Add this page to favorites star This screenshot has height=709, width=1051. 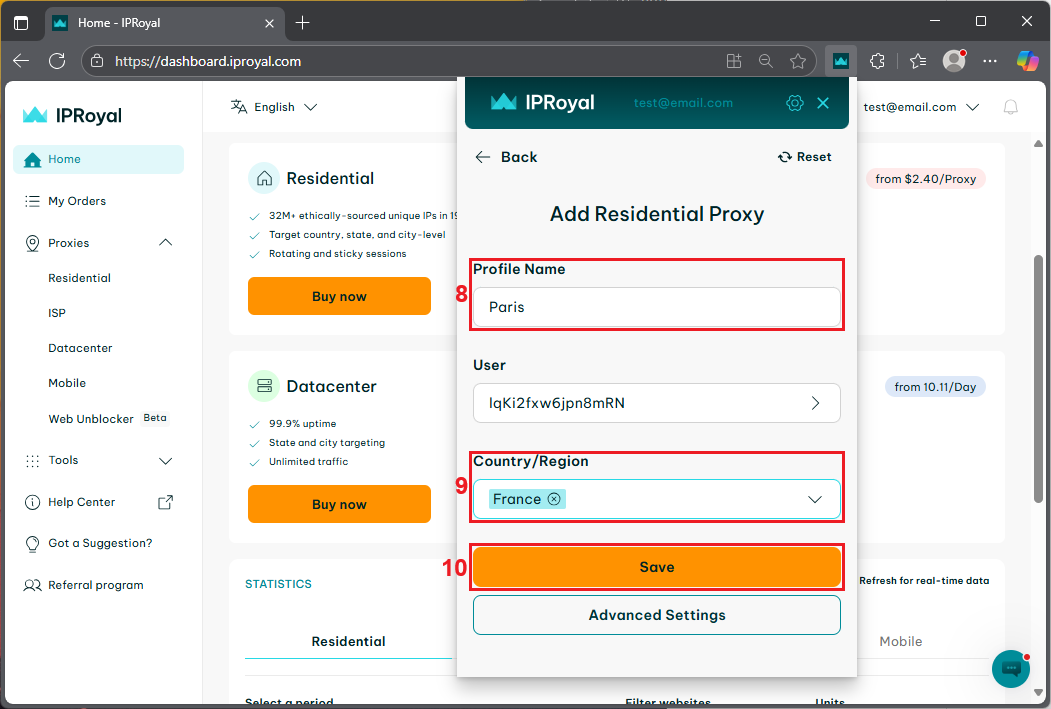pyautogui.click(x=798, y=62)
